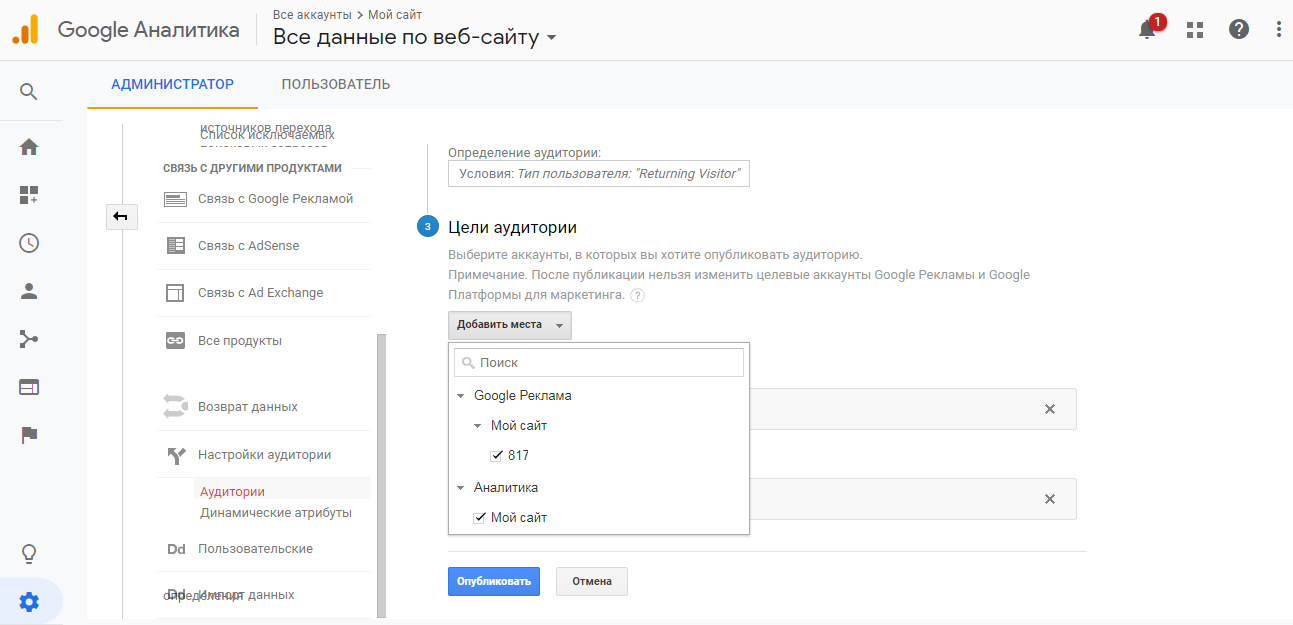
Task: Open Пользовательские определения menu item
Action: click(255, 549)
